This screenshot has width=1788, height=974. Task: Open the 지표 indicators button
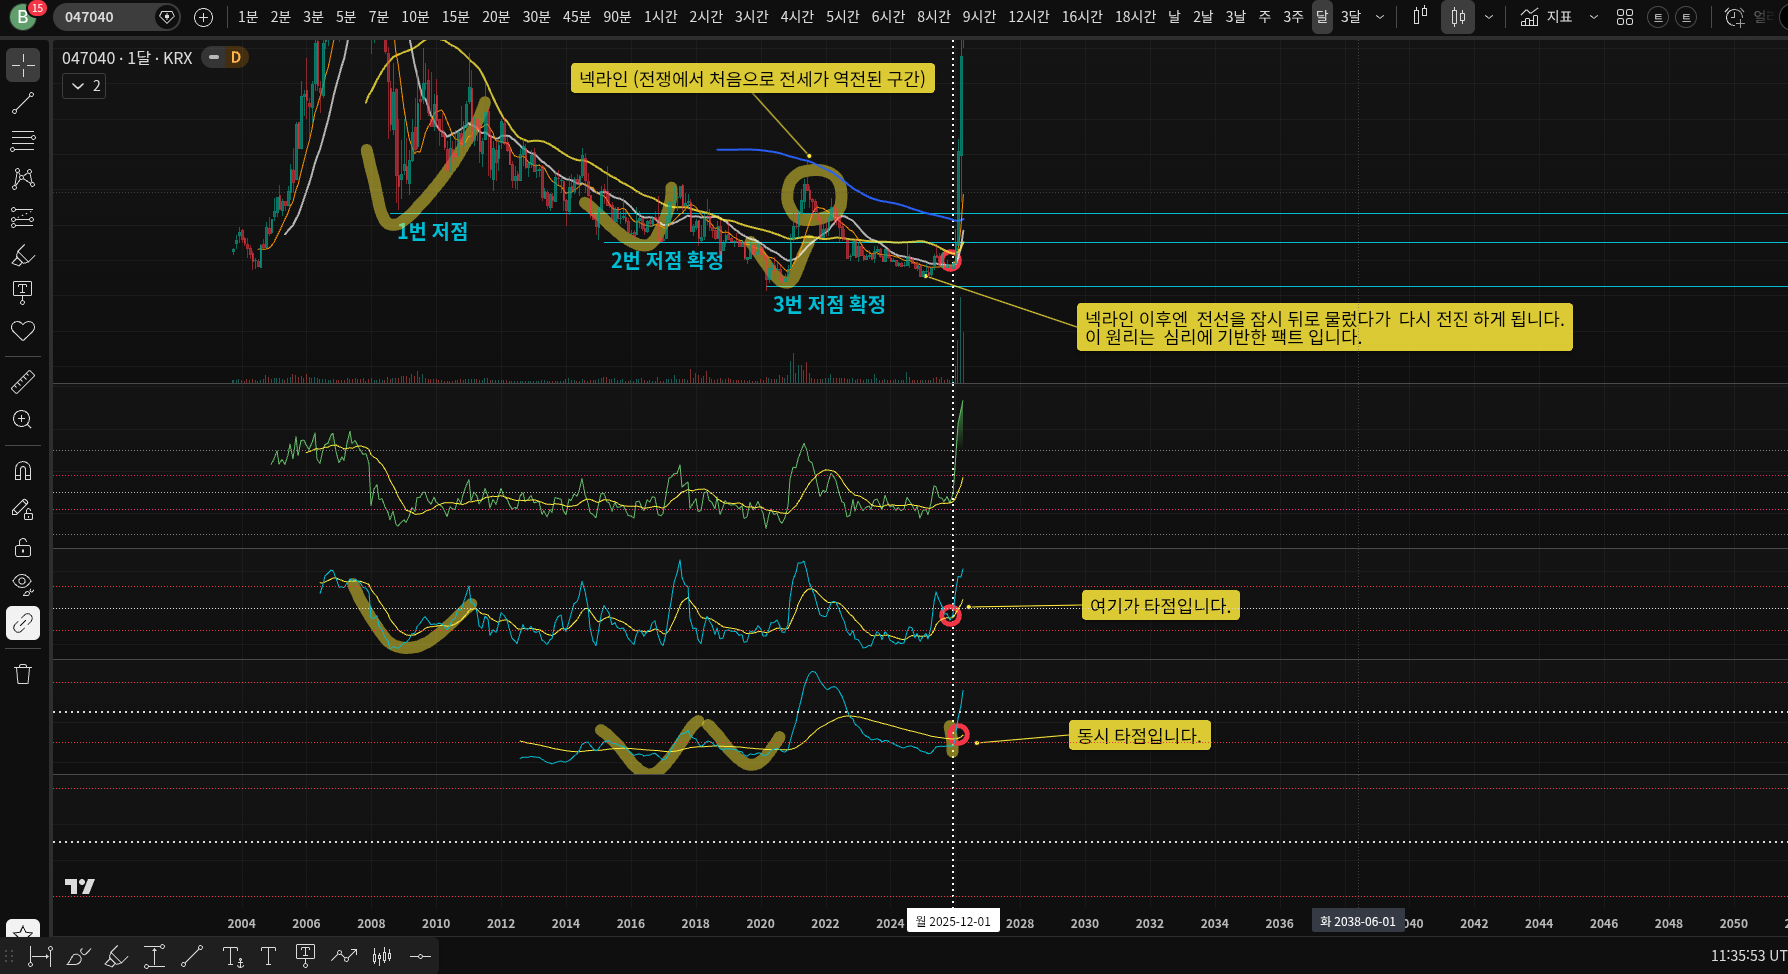(x=1547, y=17)
